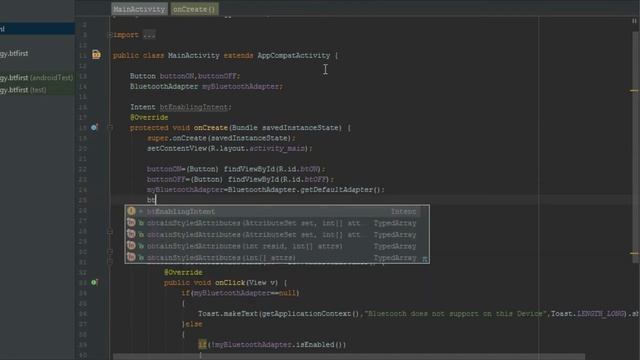The image size is (640, 360).
Task: Click getDefaultAdapter() method call
Action: click(340, 190)
